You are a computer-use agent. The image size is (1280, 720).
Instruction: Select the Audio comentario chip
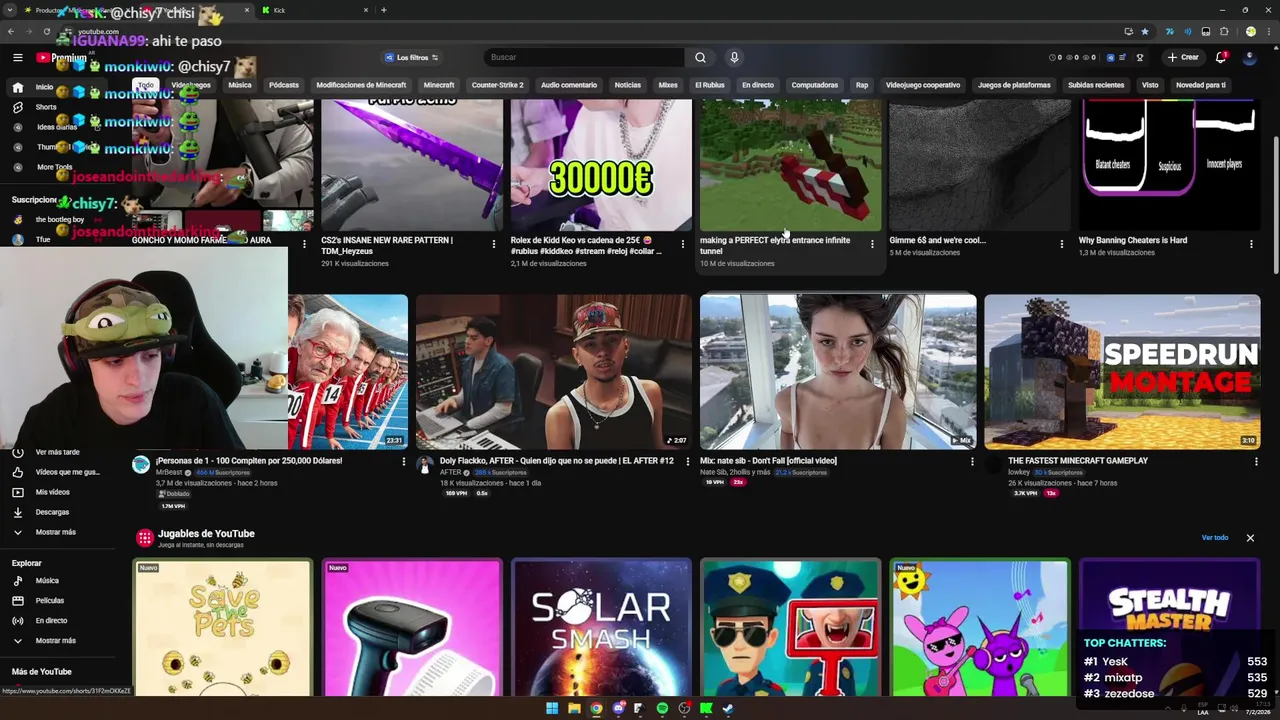pos(569,85)
